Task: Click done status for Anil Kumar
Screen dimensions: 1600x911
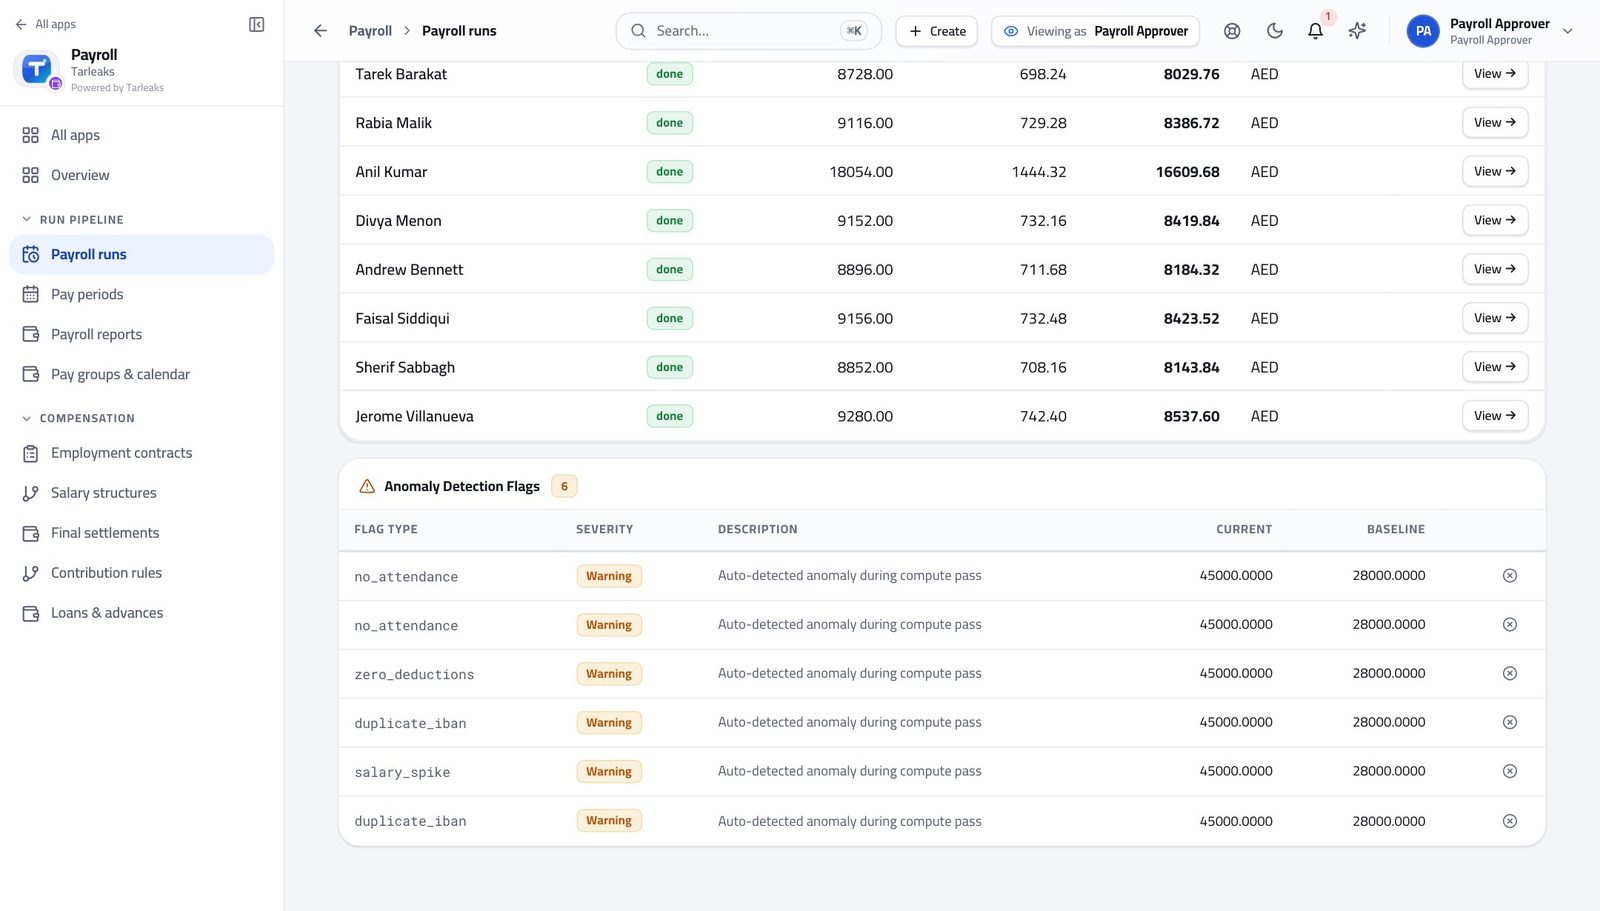Action: tap(670, 172)
